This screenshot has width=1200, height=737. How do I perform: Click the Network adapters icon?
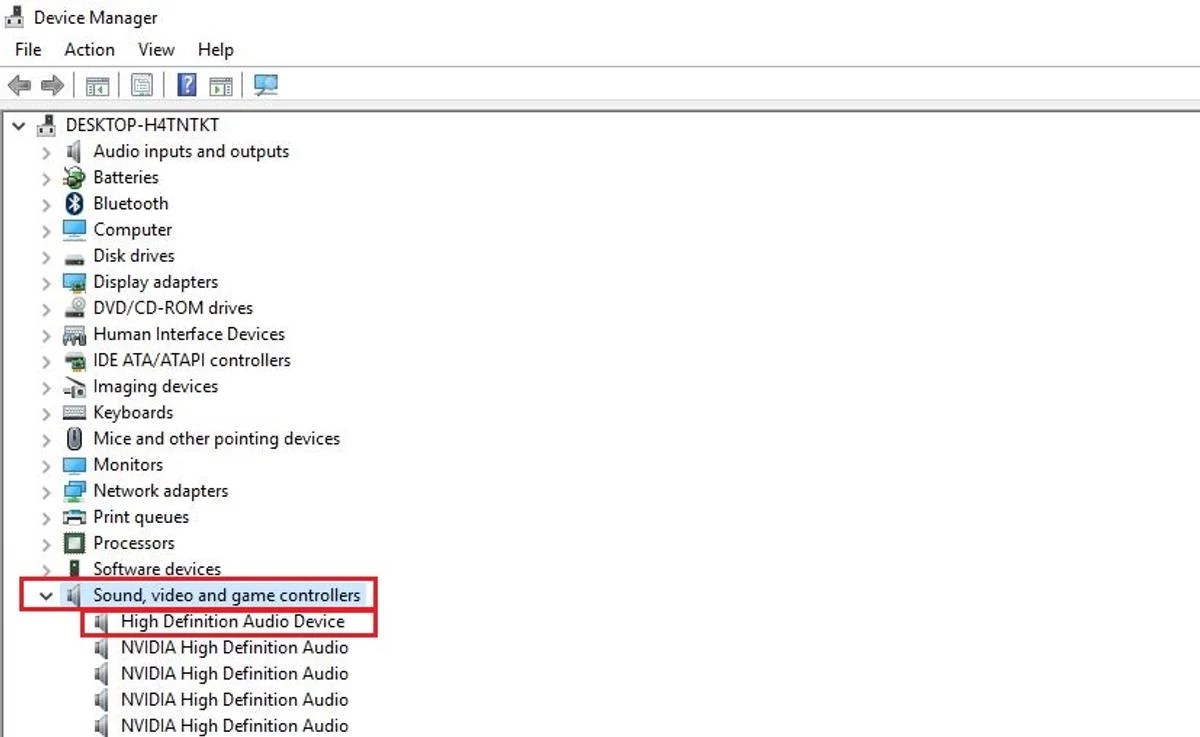tap(74, 491)
